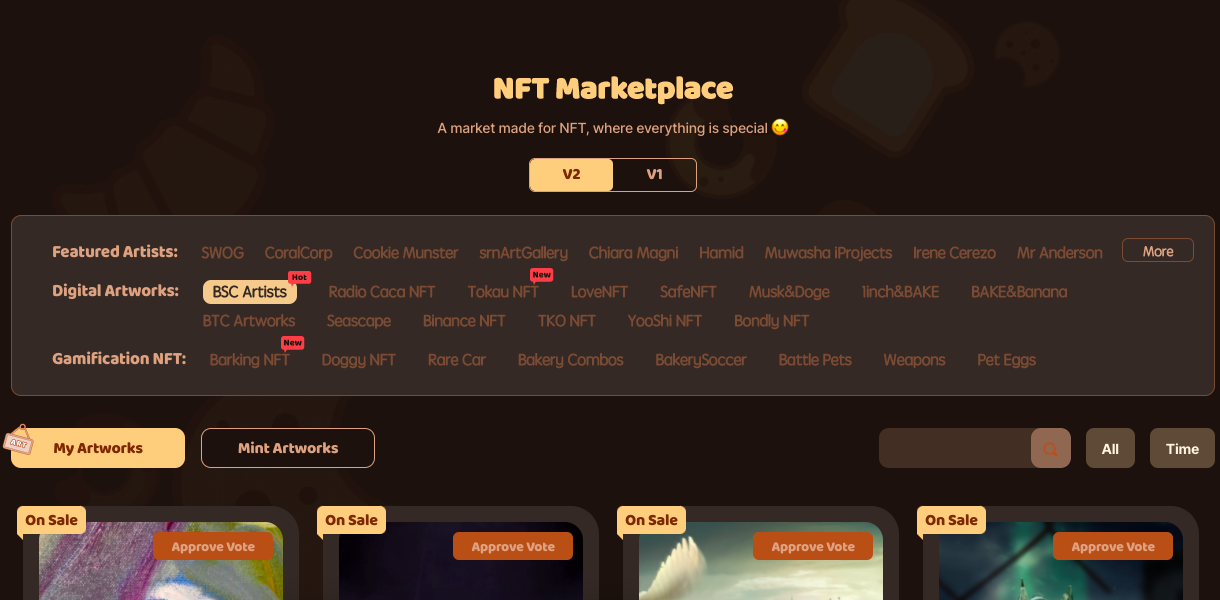Open Tokau NFT category
This screenshot has height=600, width=1220.
pyautogui.click(x=503, y=292)
